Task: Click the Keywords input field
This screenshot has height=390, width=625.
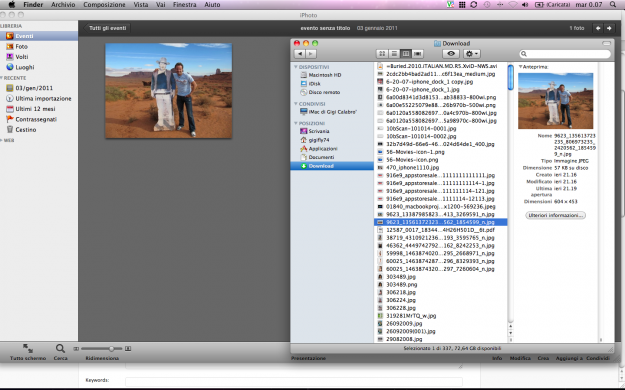Action: point(294,381)
